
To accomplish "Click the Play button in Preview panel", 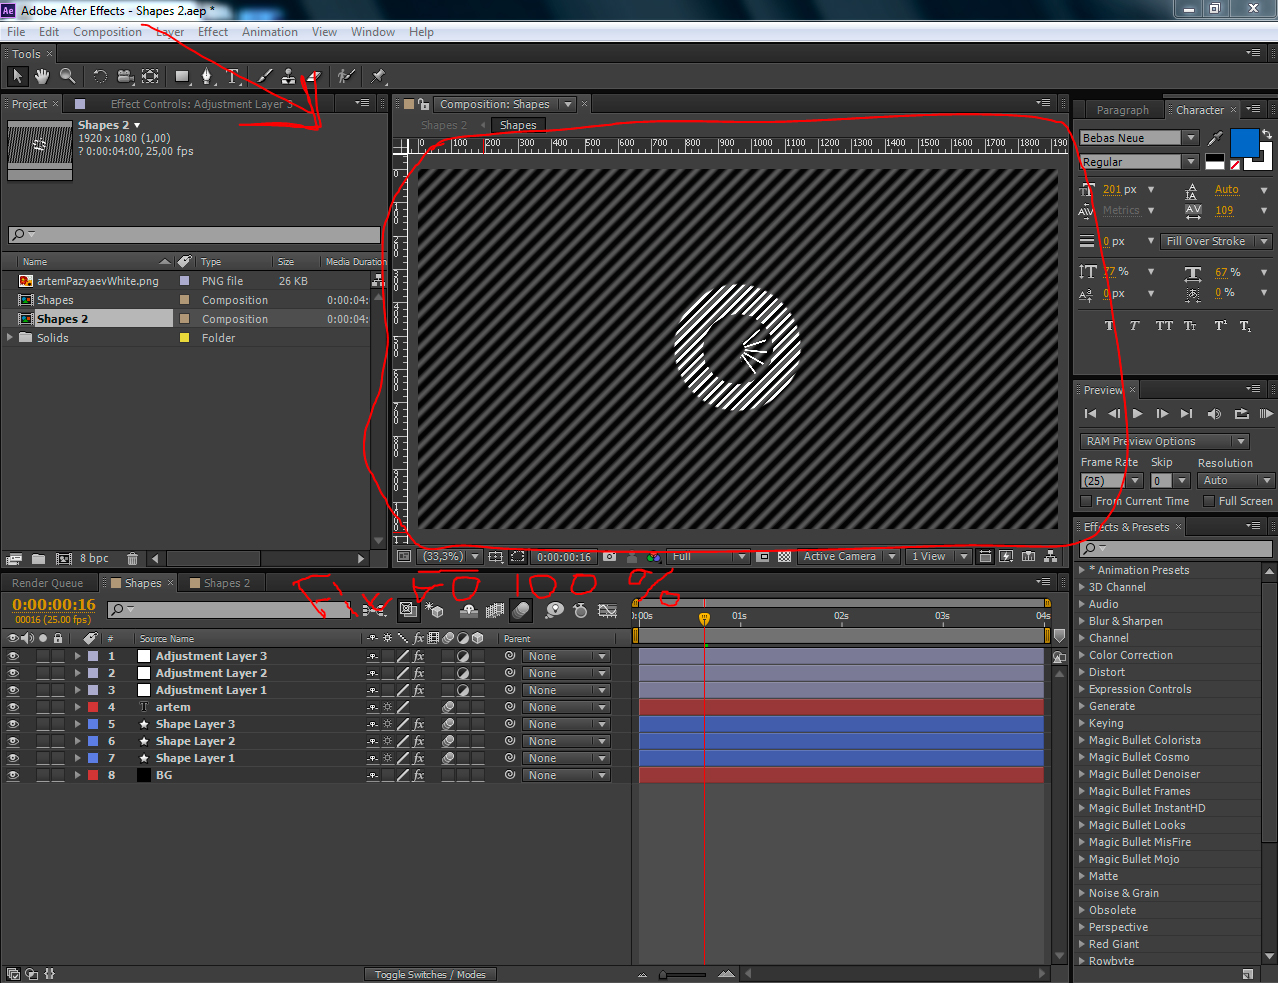I will coord(1138,414).
